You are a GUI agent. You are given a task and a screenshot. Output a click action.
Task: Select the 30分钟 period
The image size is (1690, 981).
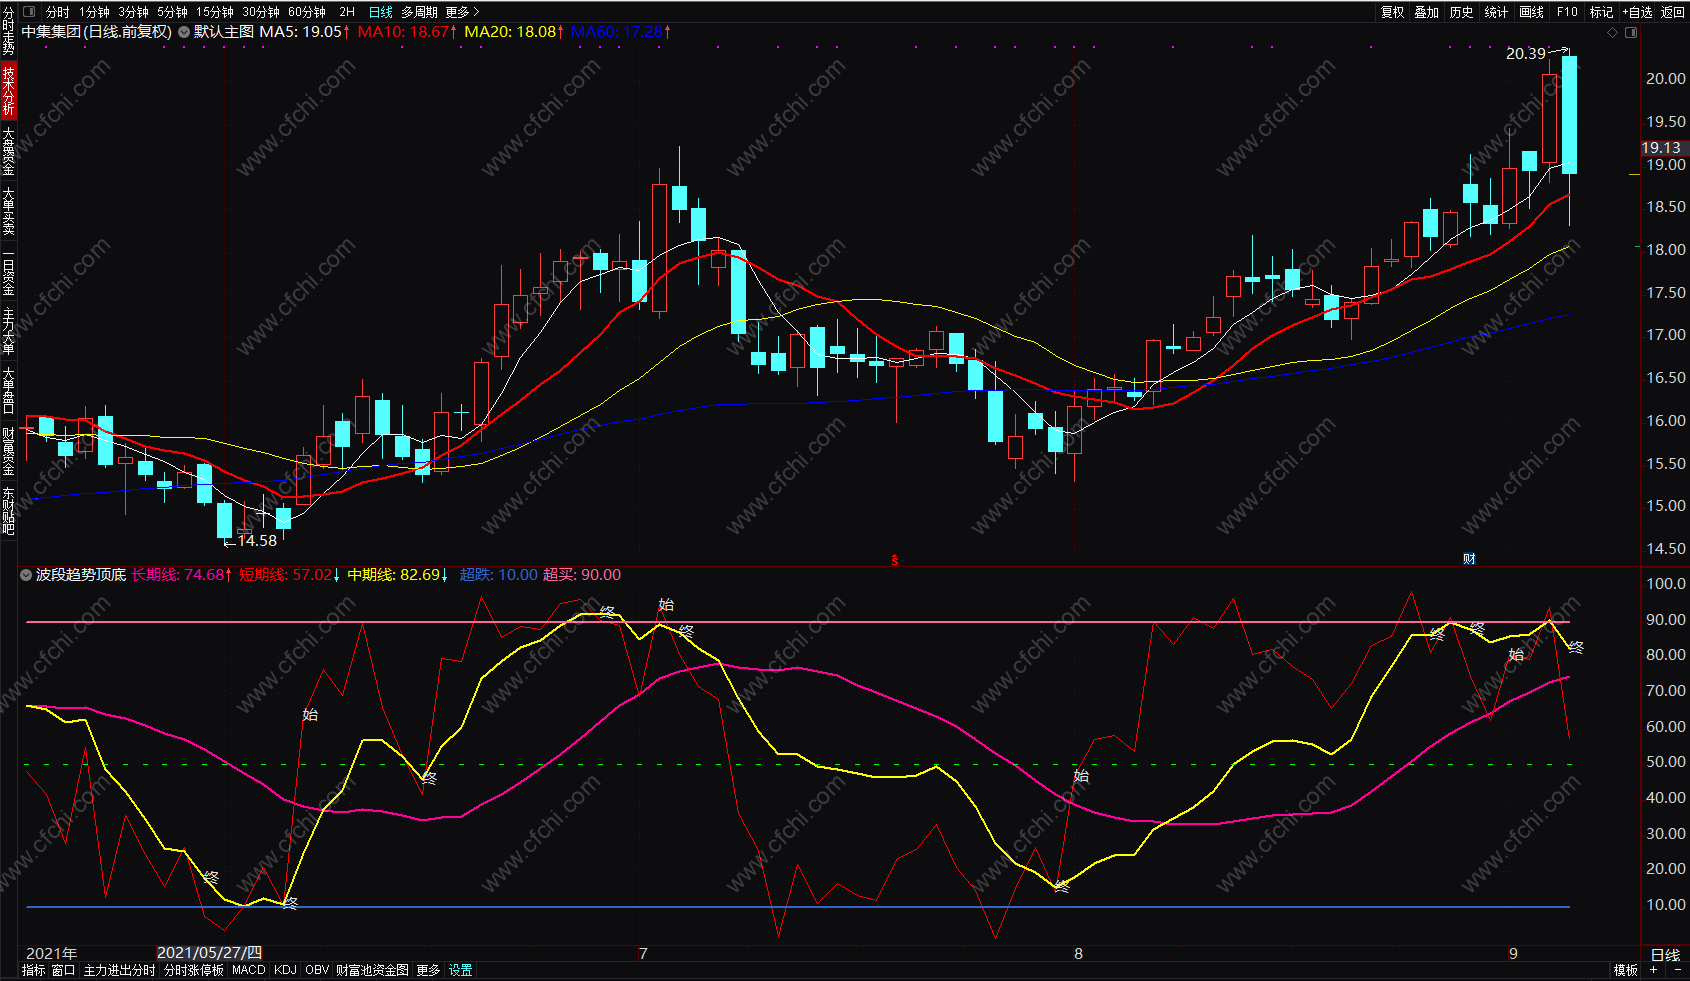[261, 12]
